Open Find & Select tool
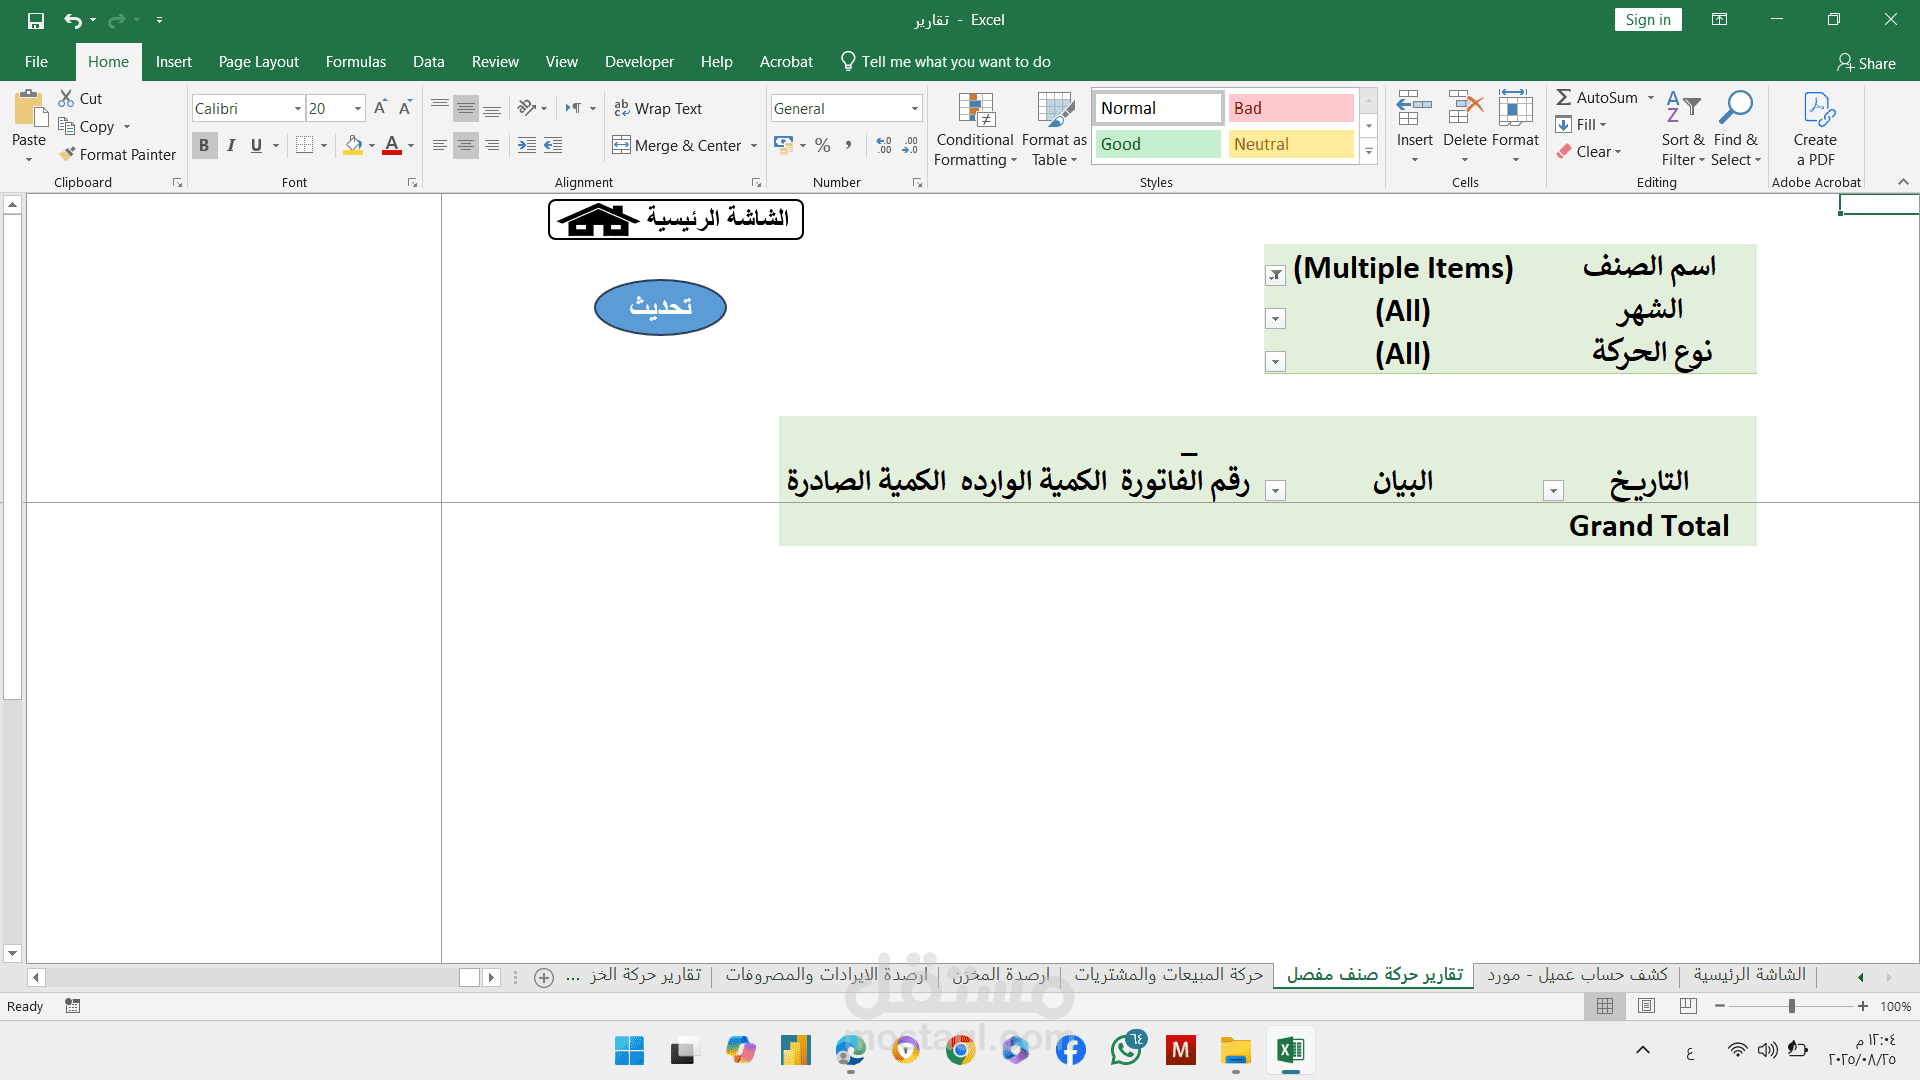1920x1080 pixels. point(1735,130)
